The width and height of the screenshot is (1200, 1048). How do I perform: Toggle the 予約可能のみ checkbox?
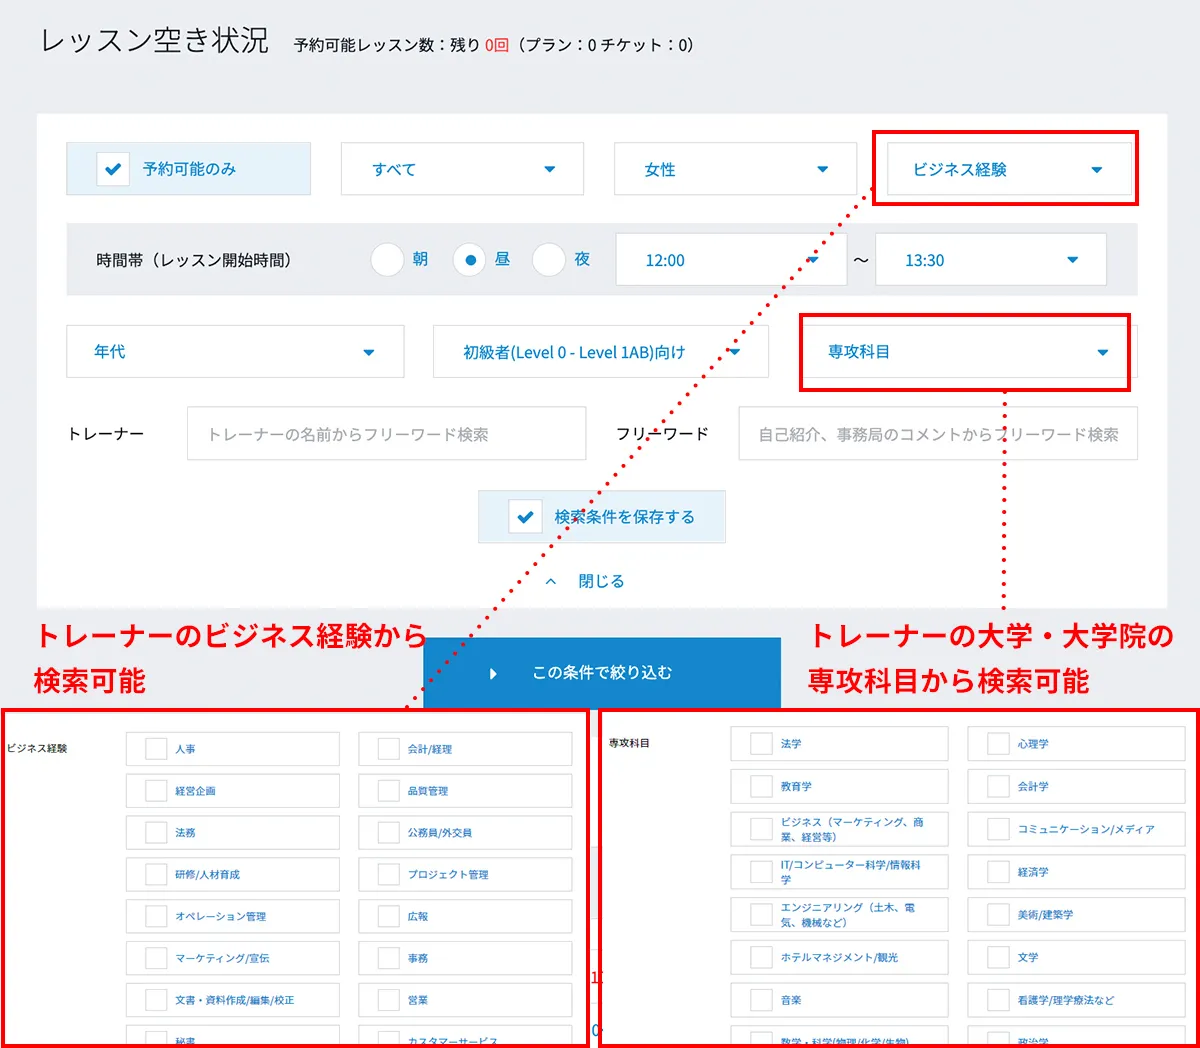(113, 169)
